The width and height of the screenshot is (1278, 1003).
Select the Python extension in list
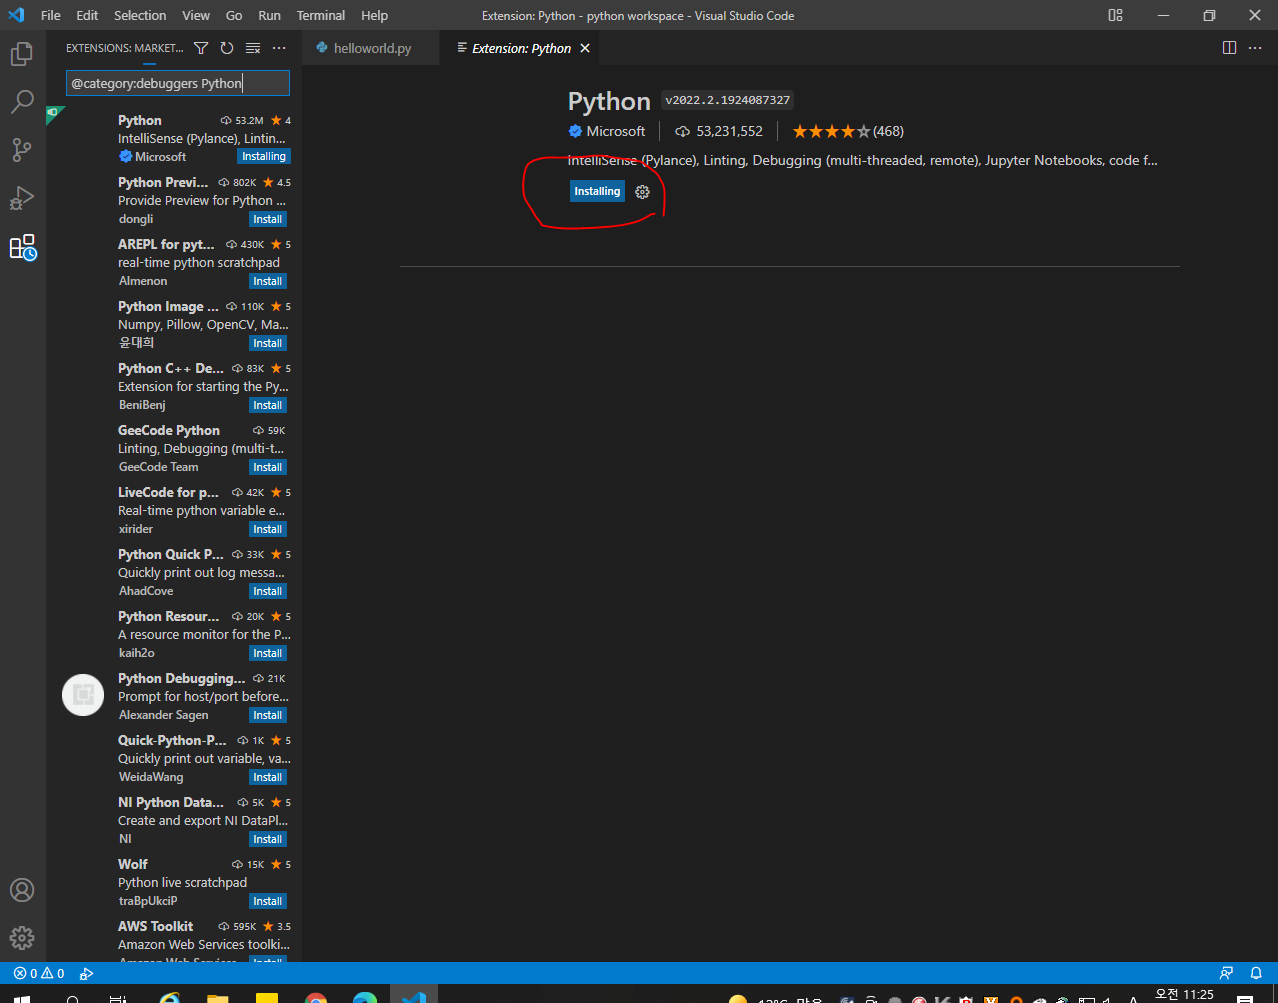point(174,138)
